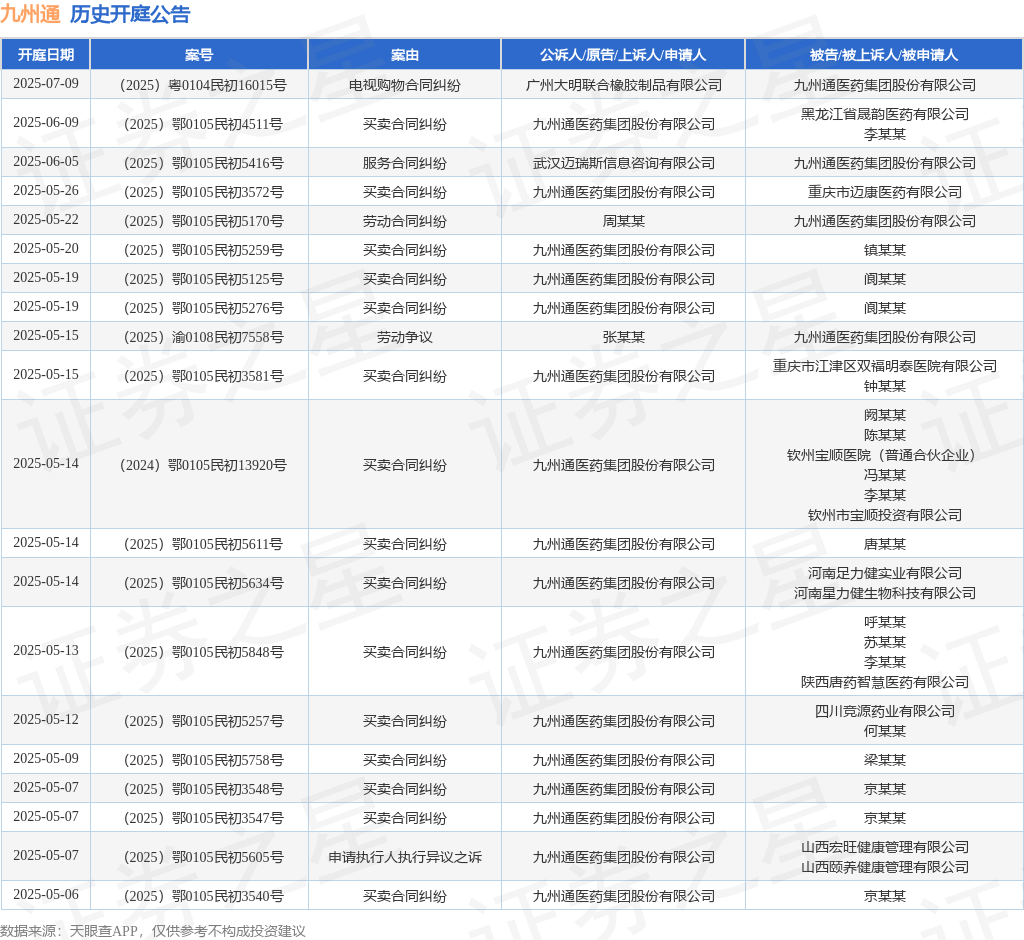This screenshot has width=1024, height=940.
Task: Click 梁某某 defendant cell
Action: [884, 760]
